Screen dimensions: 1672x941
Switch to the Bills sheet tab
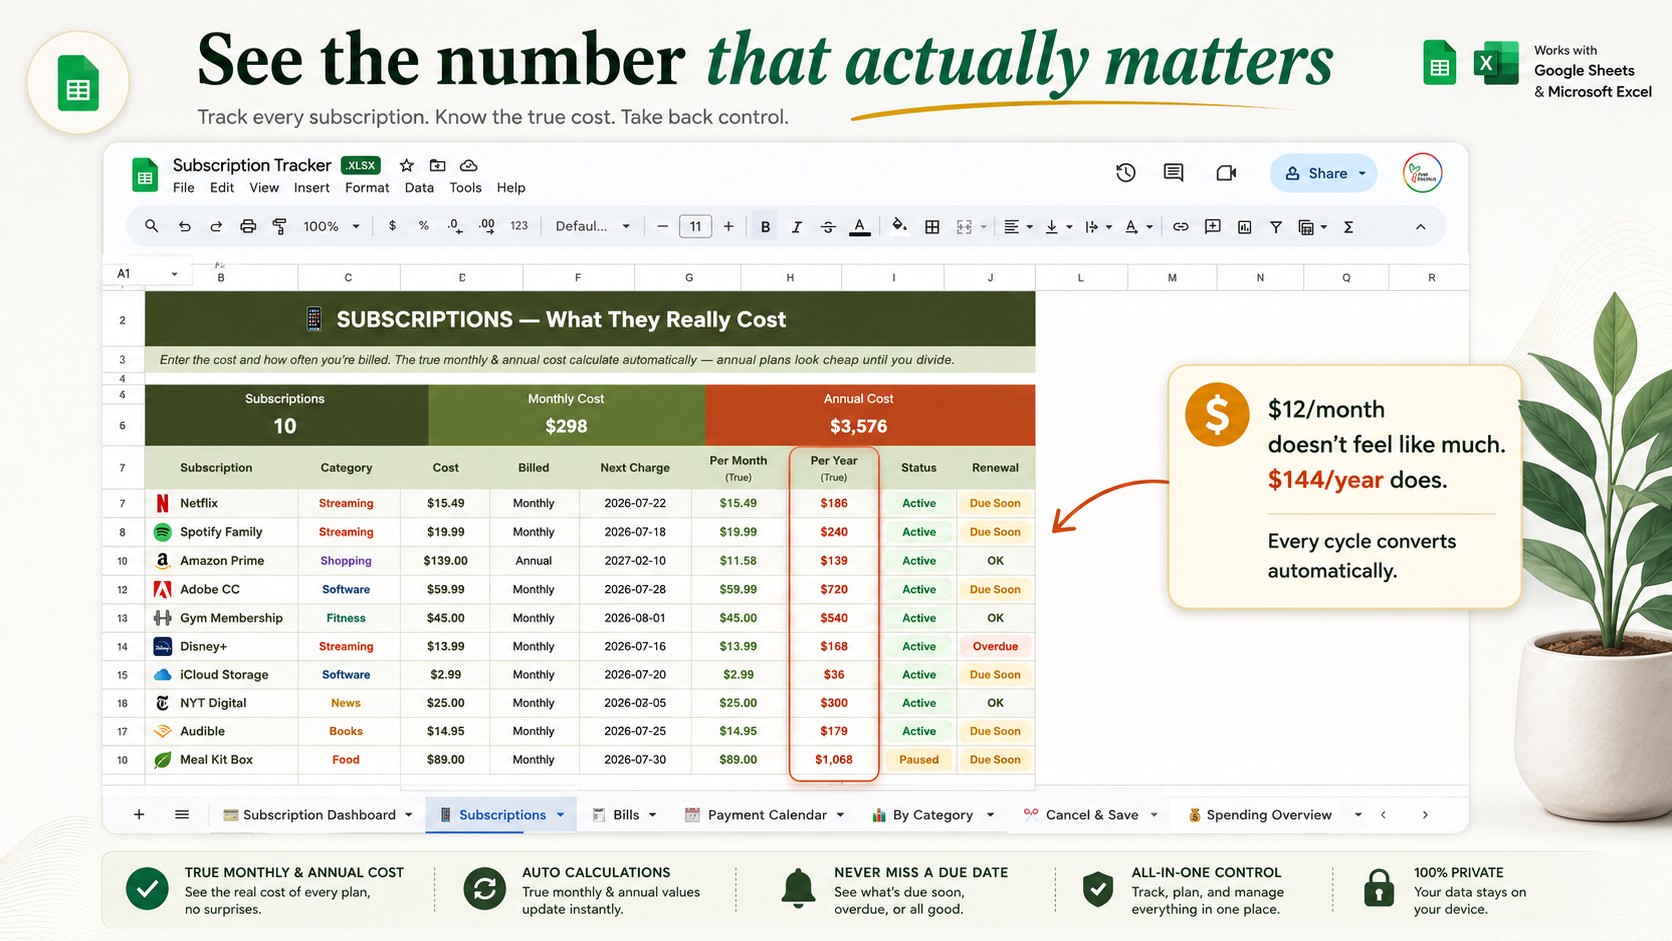[x=624, y=815]
